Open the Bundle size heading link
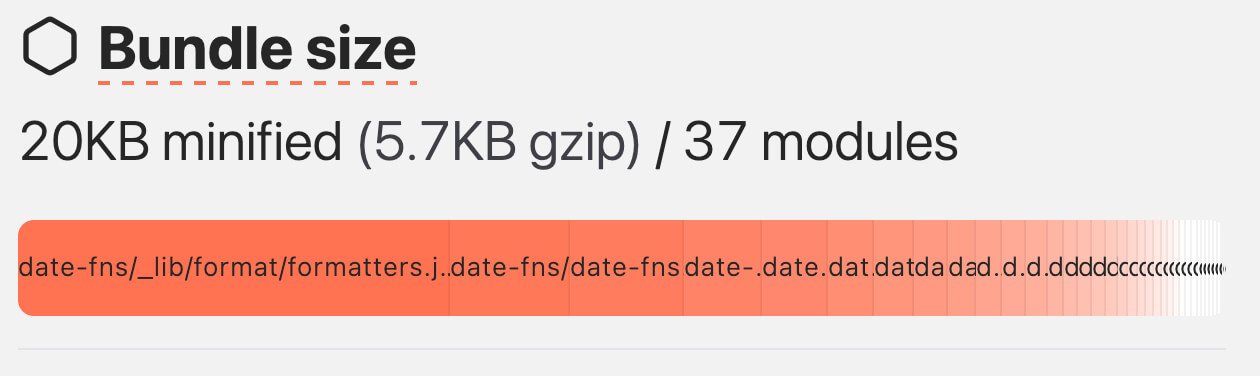This screenshot has width=1260, height=376. point(257,48)
